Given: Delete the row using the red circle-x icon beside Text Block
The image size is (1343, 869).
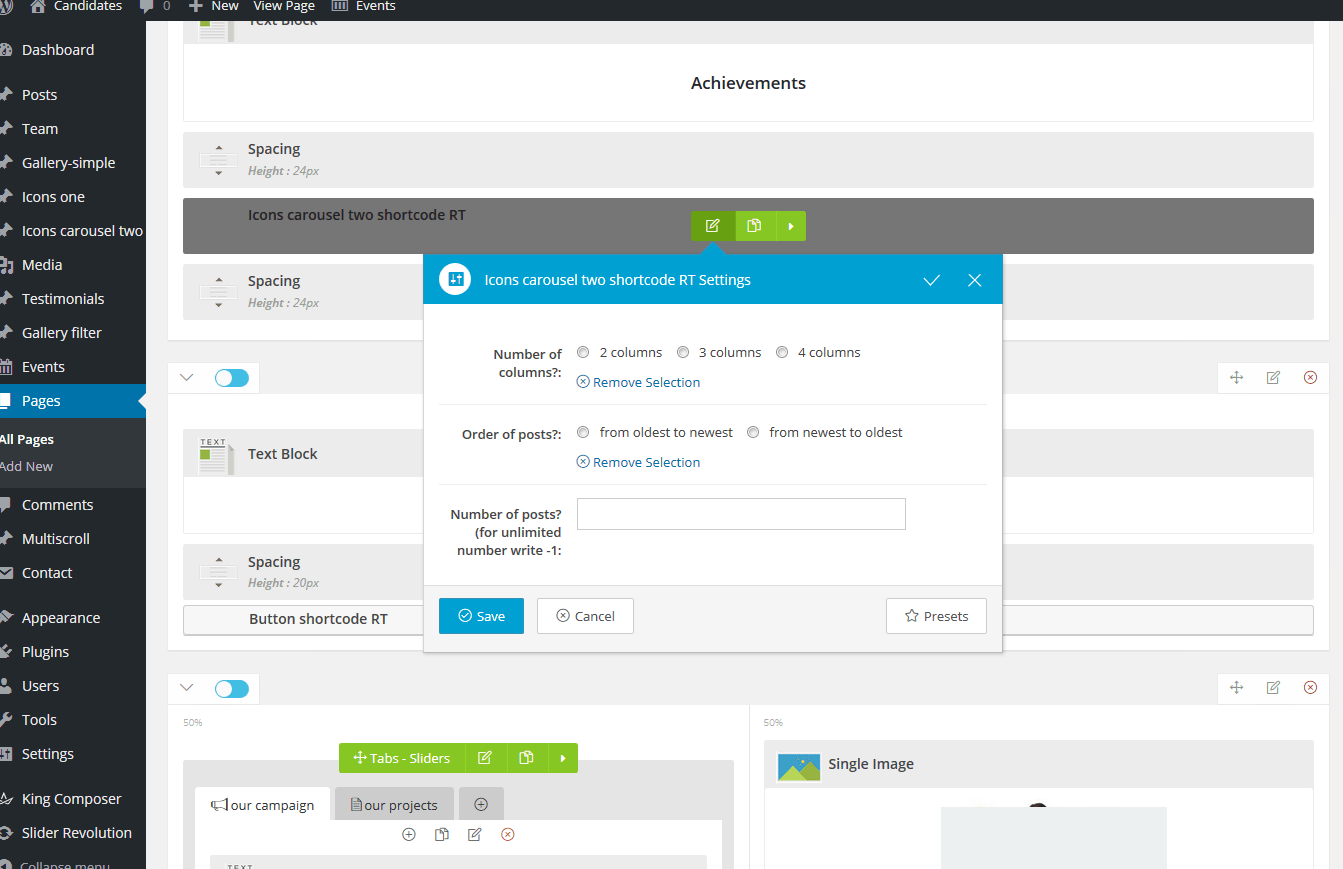Looking at the screenshot, I should click(1310, 377).
